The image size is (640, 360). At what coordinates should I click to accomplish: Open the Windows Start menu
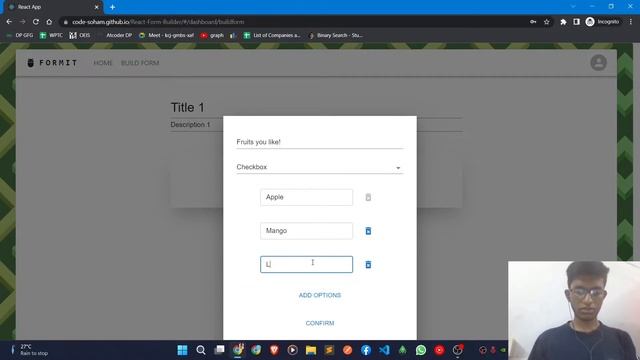pyautogui.click(x=182, y=350)
